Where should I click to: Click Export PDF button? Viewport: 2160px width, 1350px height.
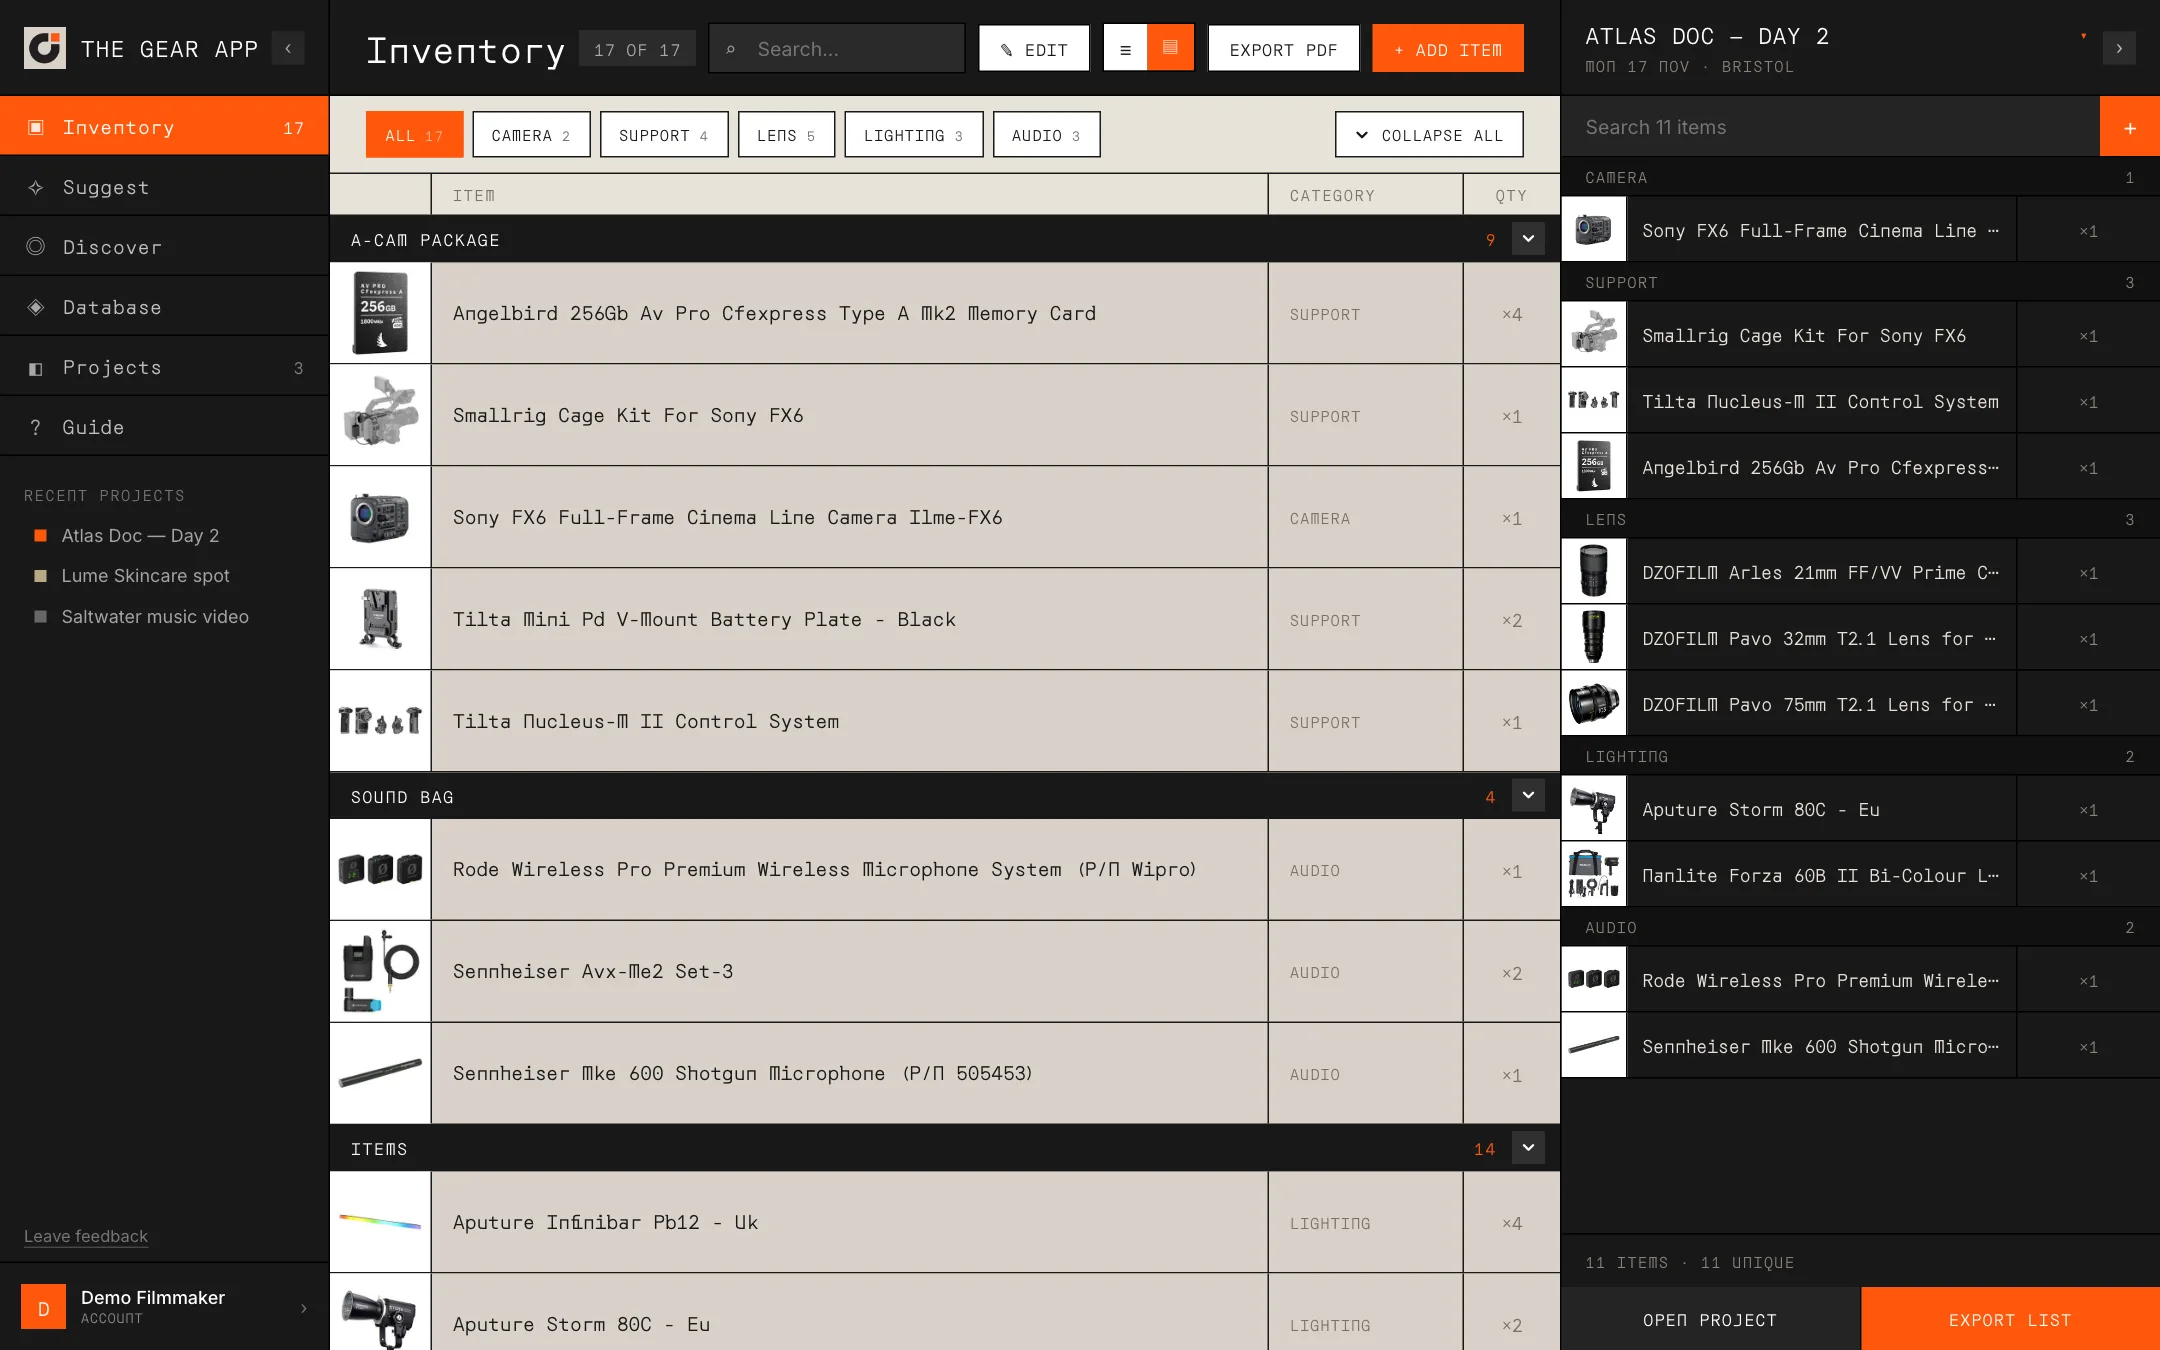(x=1283, y=48)
